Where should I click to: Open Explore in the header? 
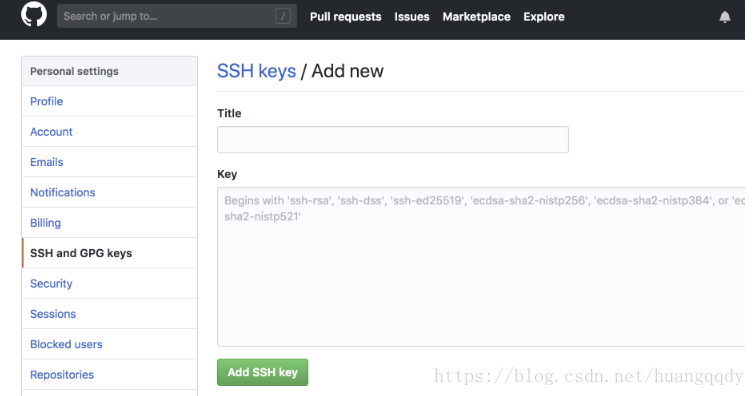point(544,17)
